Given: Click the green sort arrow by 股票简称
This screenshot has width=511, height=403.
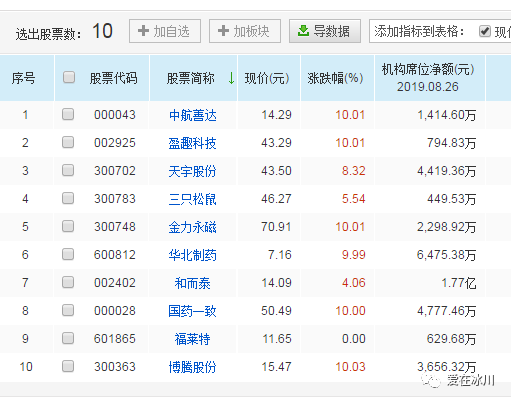Looking at the screenshot, I should click(x=231, y=78).
